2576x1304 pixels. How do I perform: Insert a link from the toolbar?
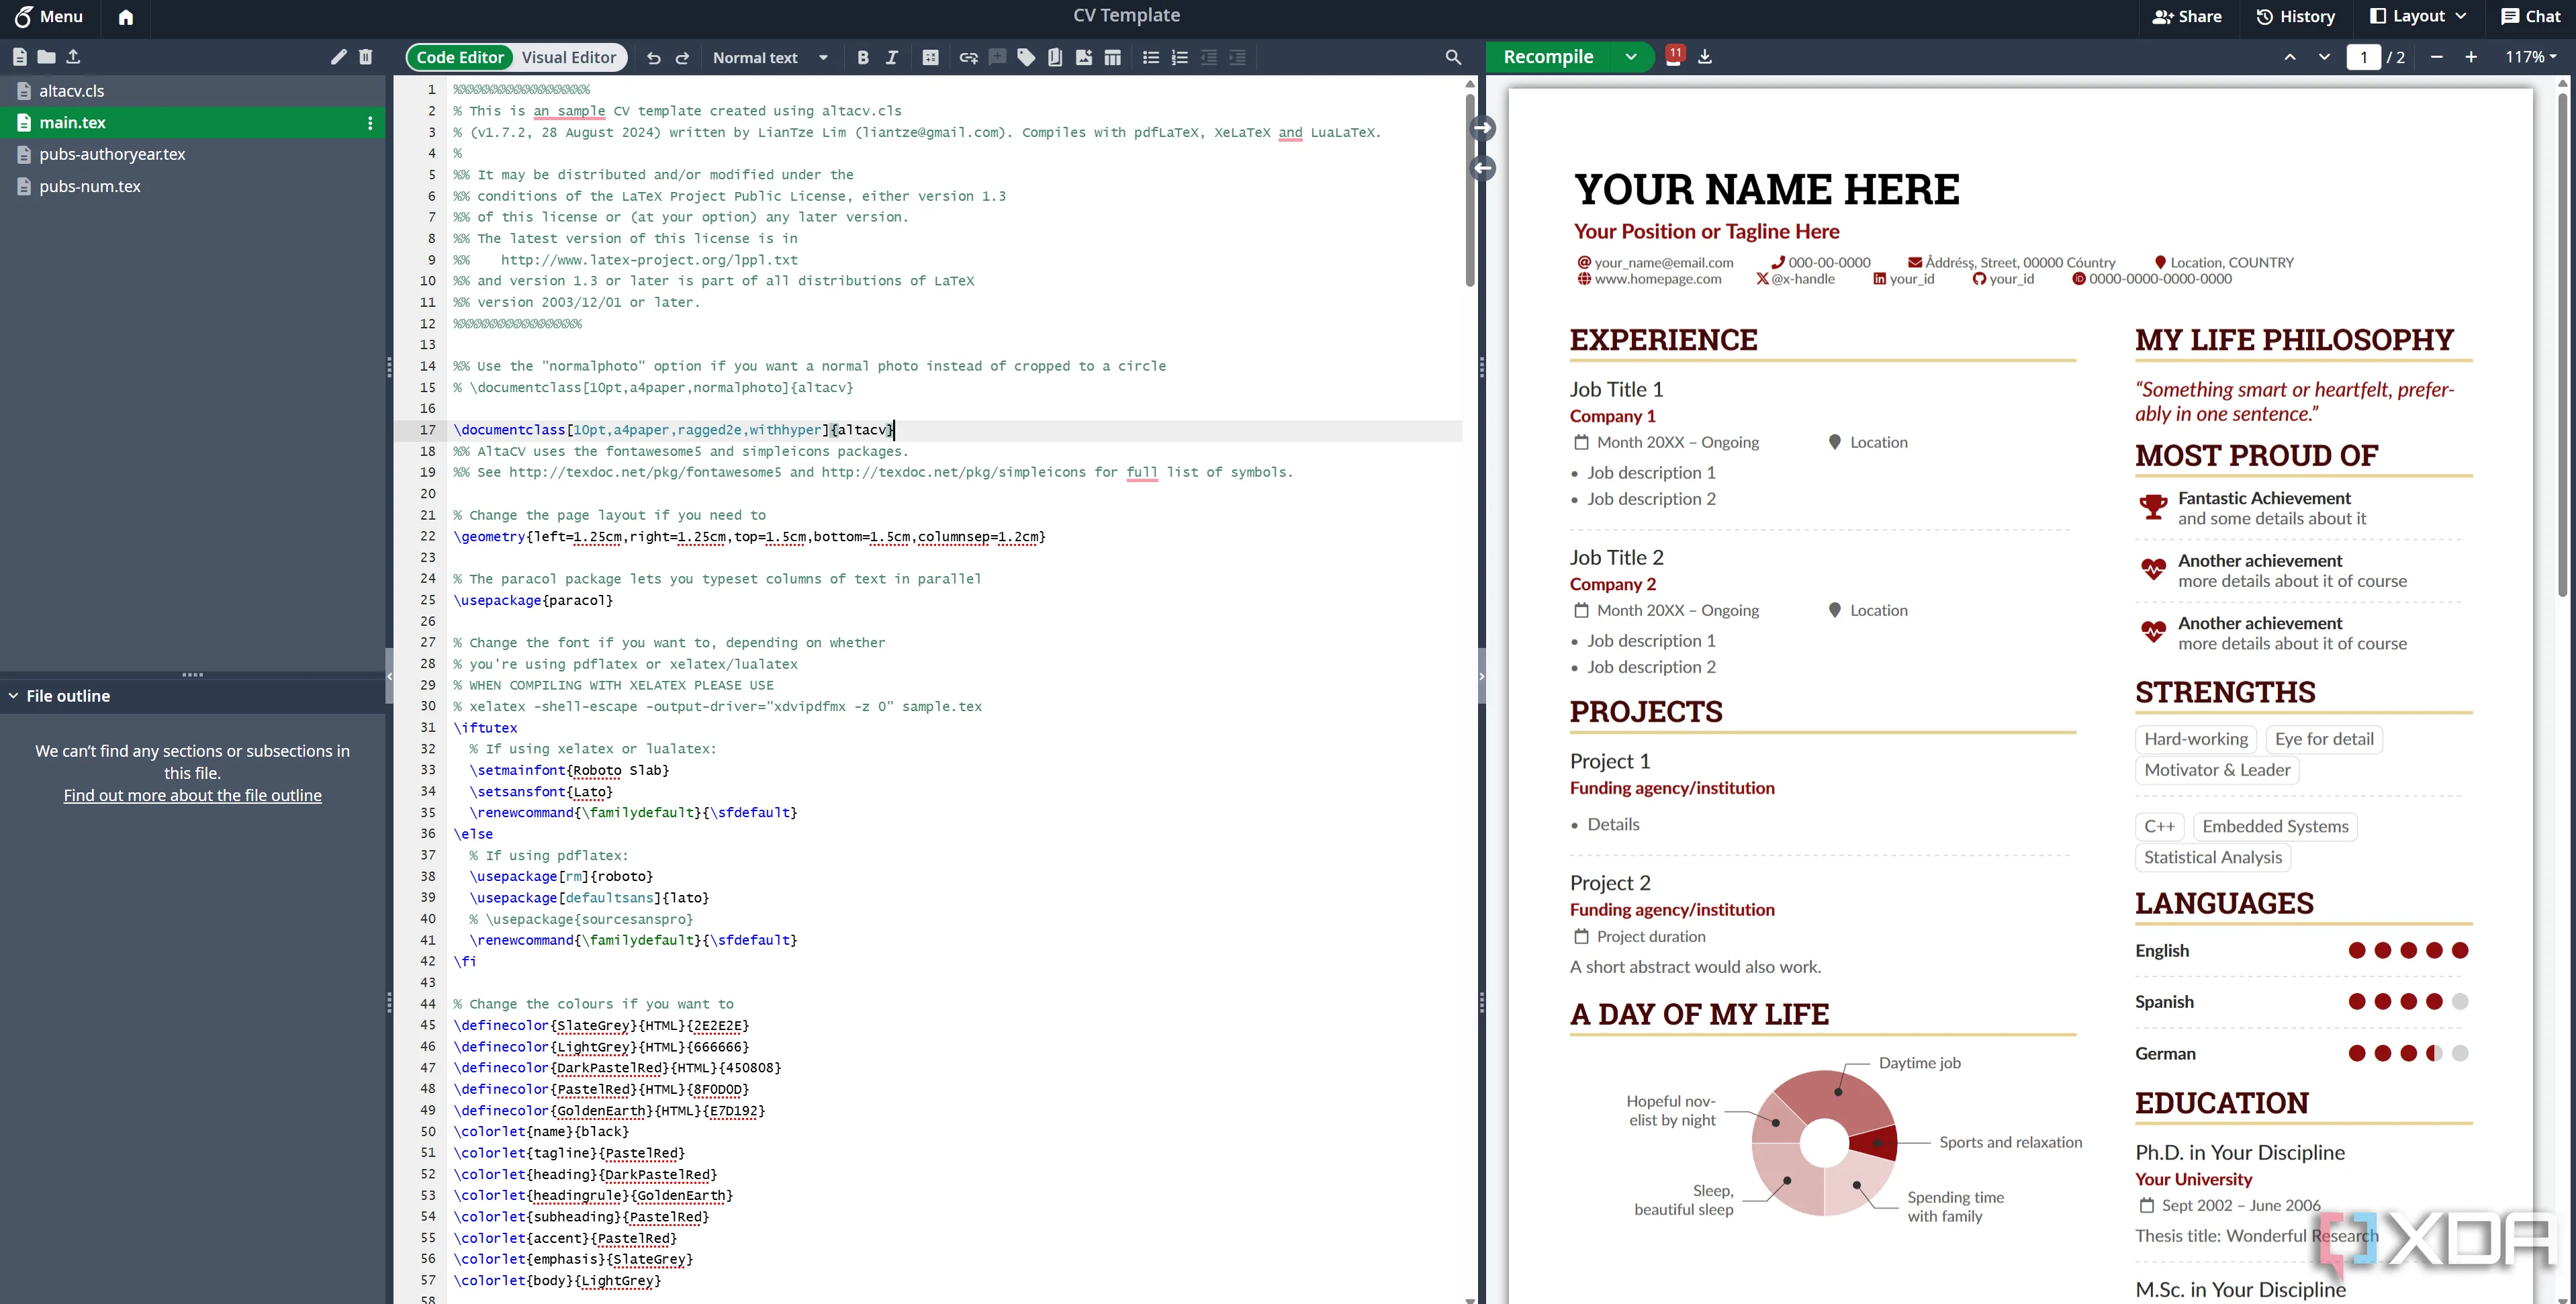pos(968,58)
